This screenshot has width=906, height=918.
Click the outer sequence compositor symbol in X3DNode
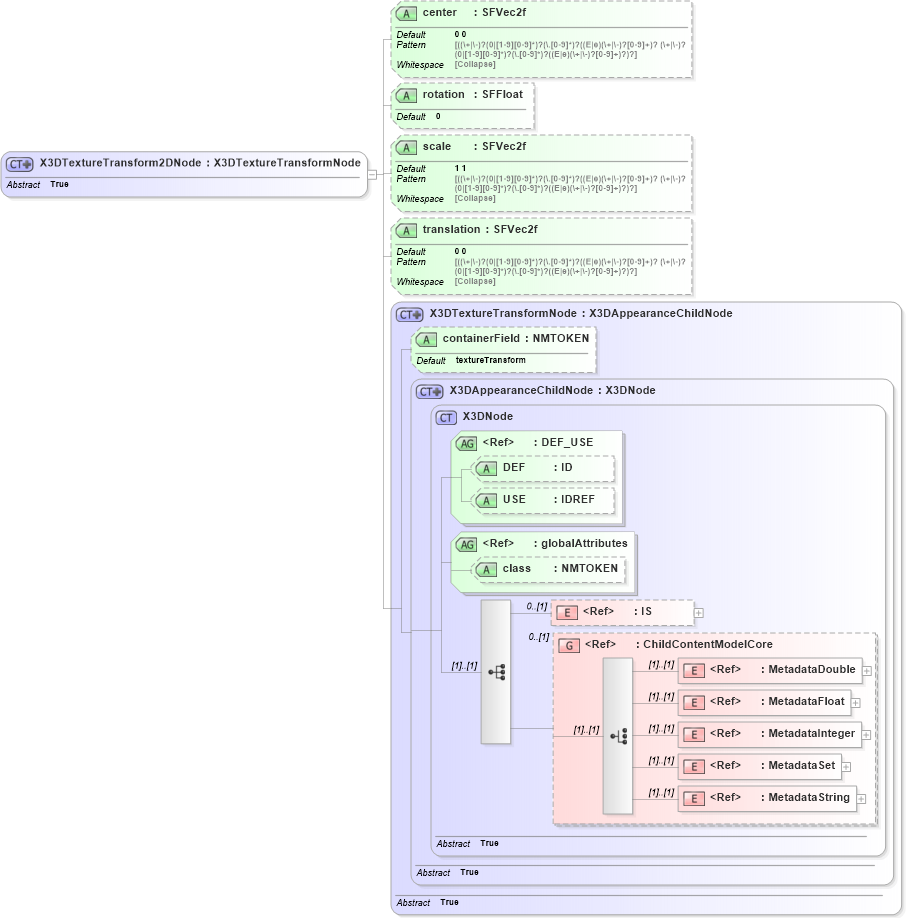(496, 672)
